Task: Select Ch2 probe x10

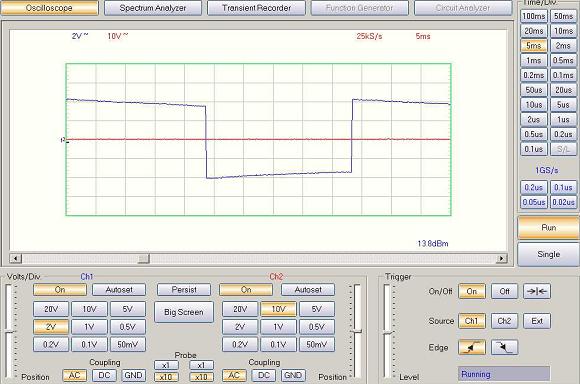Action: click(x=202, y=377)
